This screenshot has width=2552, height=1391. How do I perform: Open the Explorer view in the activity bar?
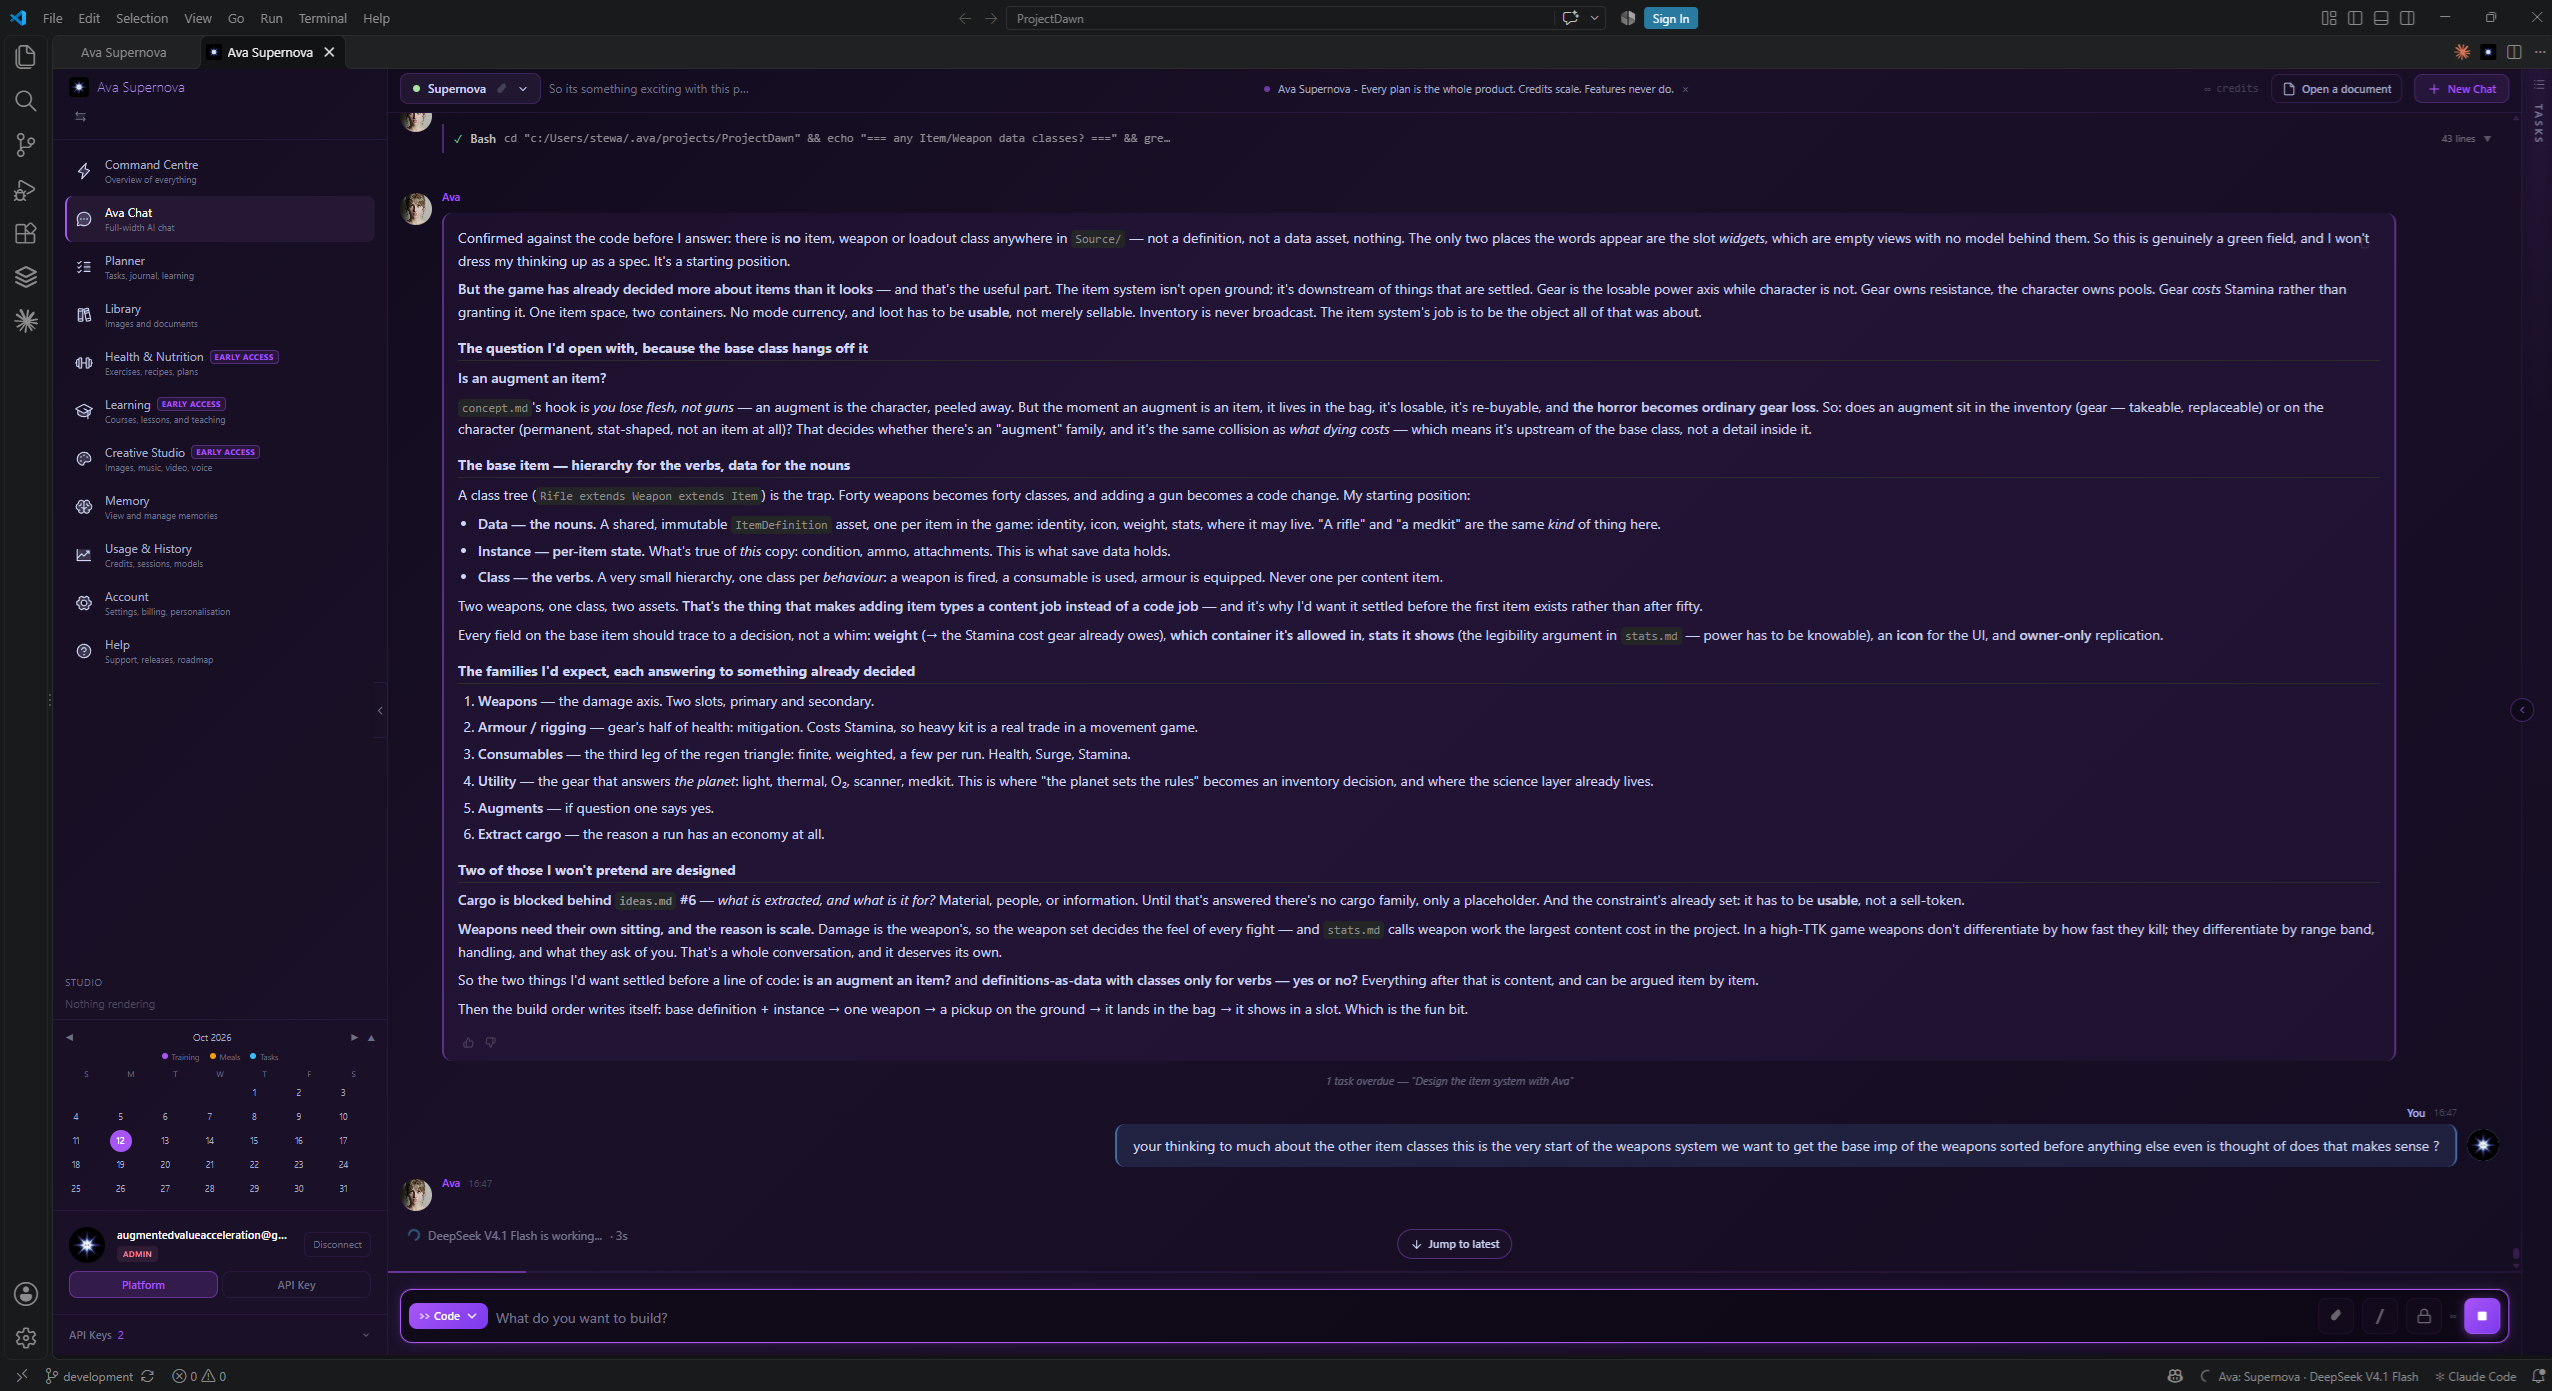26,57
